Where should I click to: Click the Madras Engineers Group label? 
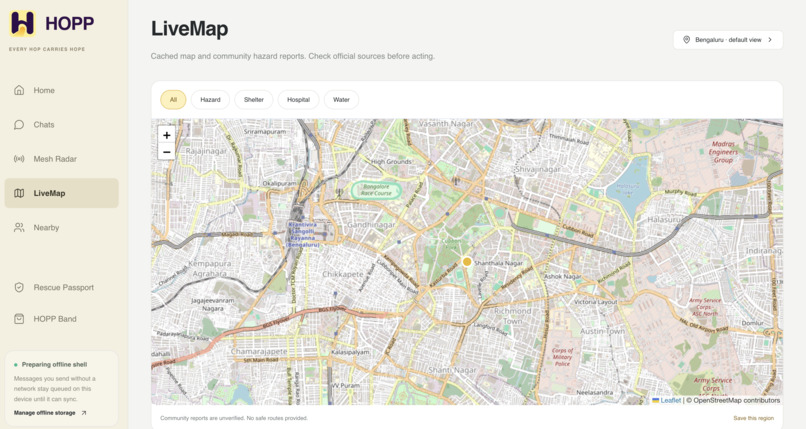[x=723, y=152]
